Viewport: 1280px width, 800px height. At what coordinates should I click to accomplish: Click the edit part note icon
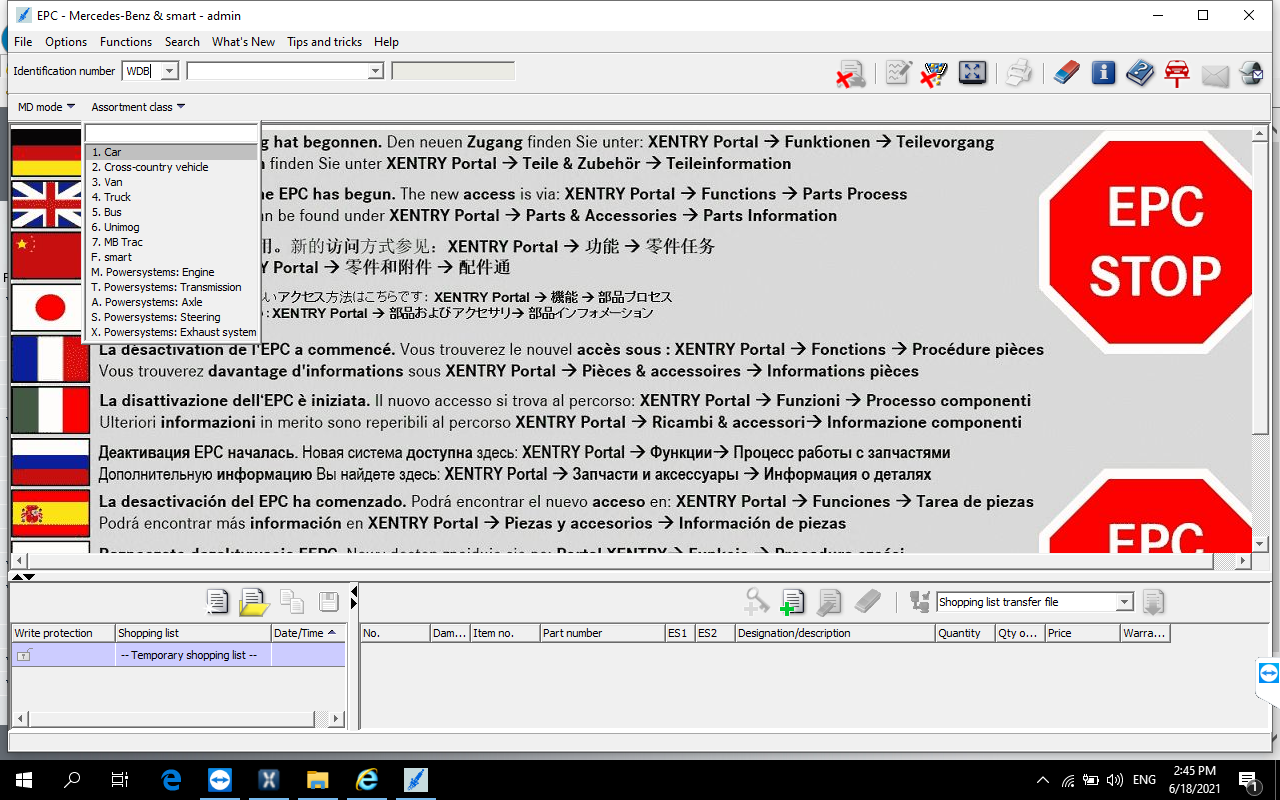829,602
